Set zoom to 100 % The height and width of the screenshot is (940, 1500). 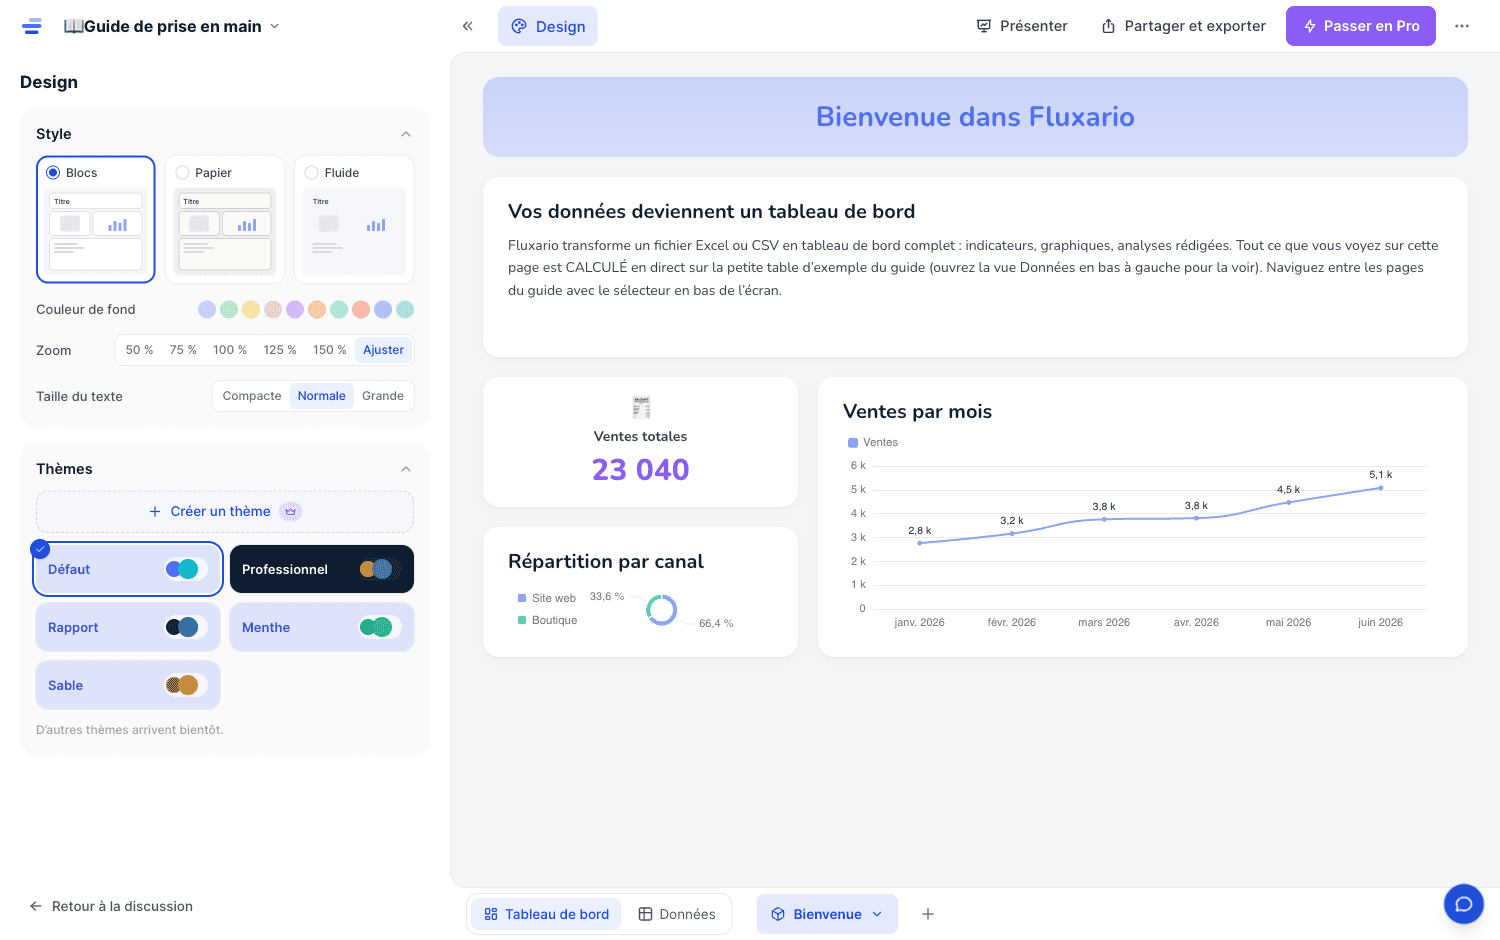tap(230, 350)
